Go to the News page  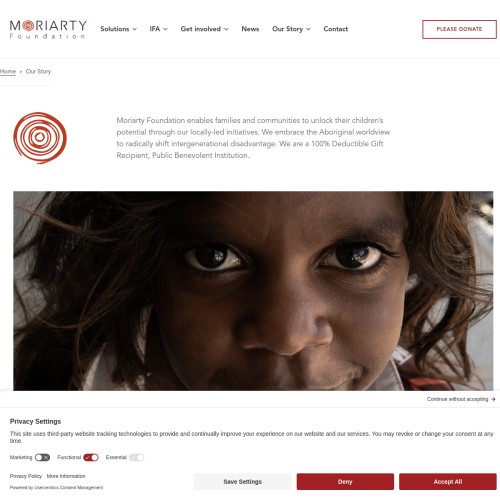click(x=250, y=29)
